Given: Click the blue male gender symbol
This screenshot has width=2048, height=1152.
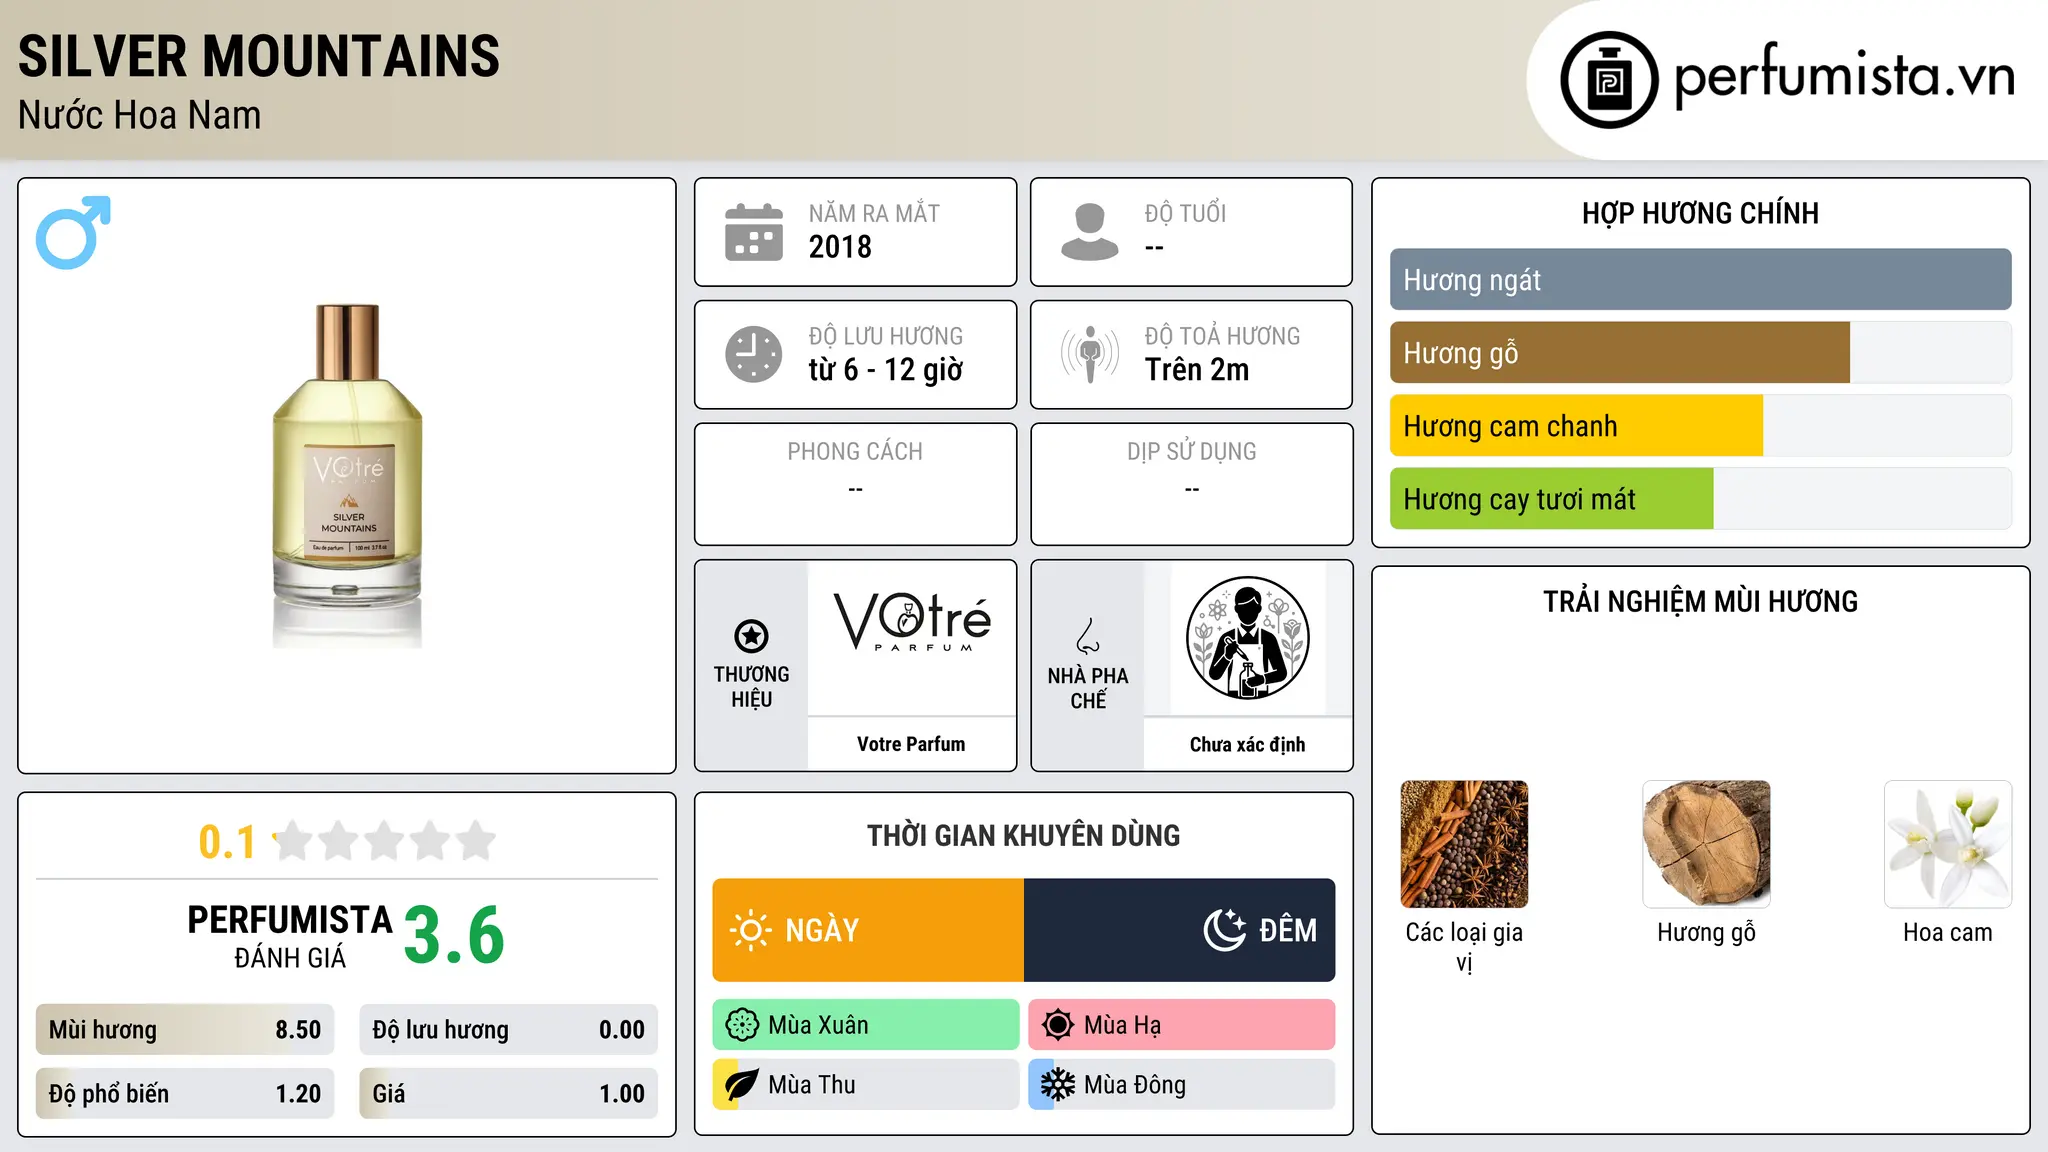Looking at the screenshot, I should (x=73, y=232).
